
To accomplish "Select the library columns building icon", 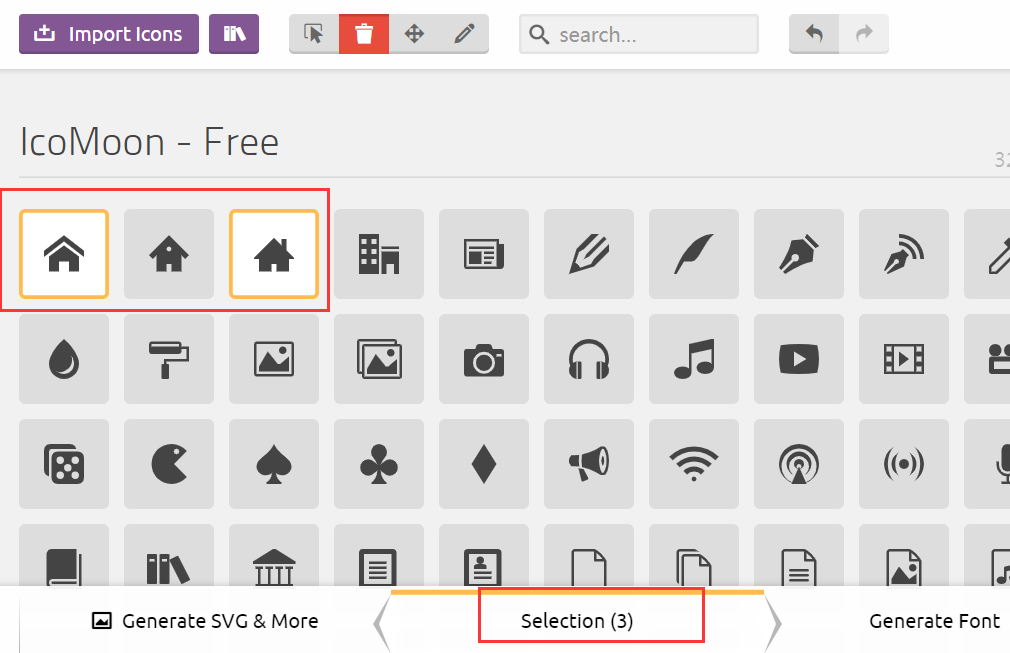I will pyautogui.click(x=274, y=555).
